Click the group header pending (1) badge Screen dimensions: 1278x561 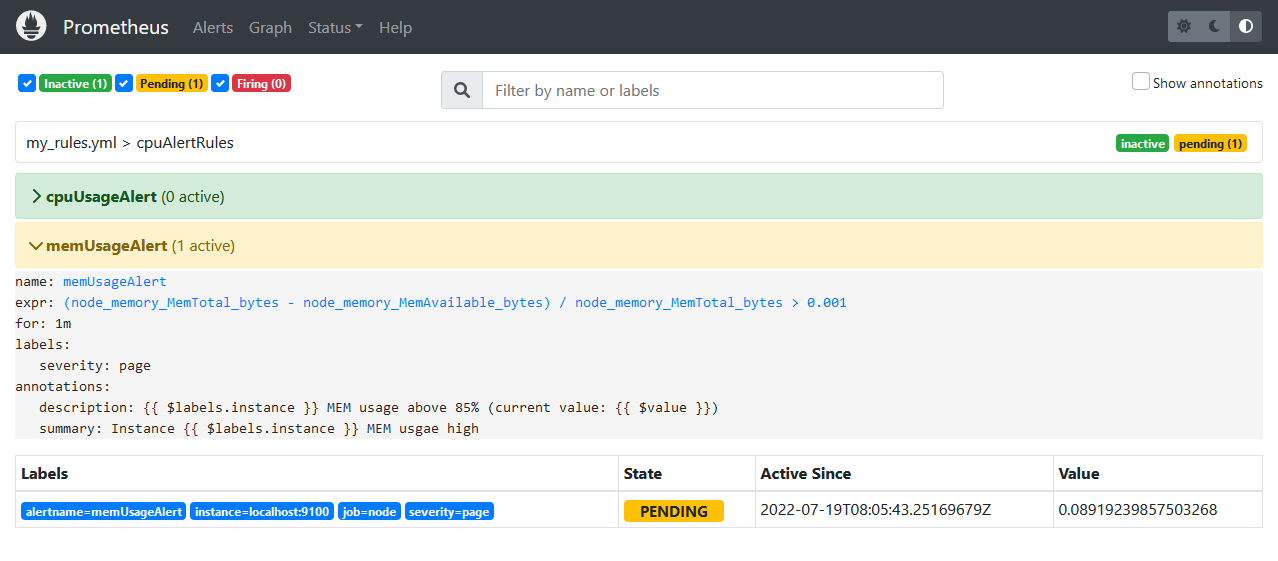1210,144
